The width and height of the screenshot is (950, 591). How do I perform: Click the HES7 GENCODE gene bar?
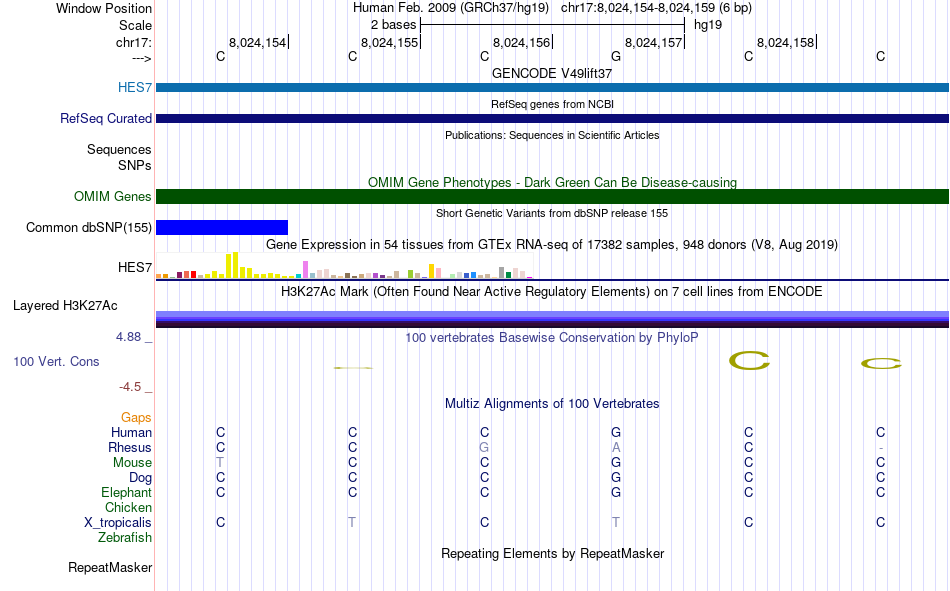click(552, 87)
